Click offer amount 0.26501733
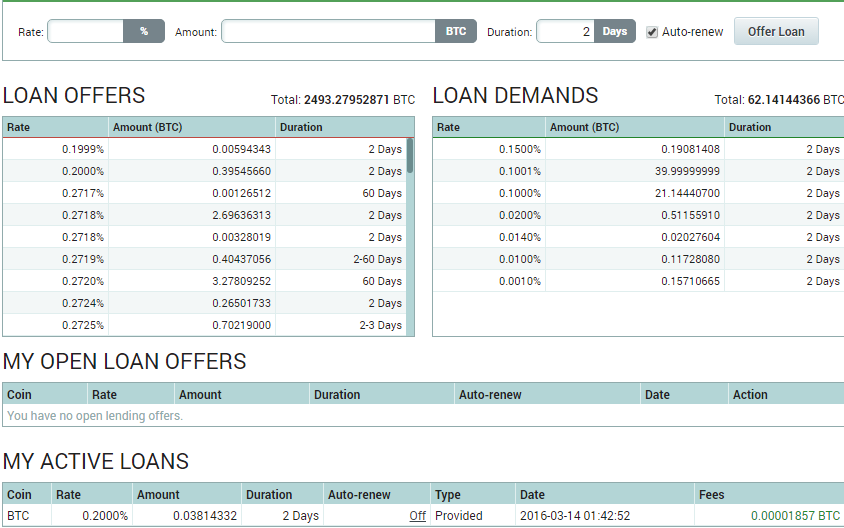This screenshot has height=528, width=844. 241,304
